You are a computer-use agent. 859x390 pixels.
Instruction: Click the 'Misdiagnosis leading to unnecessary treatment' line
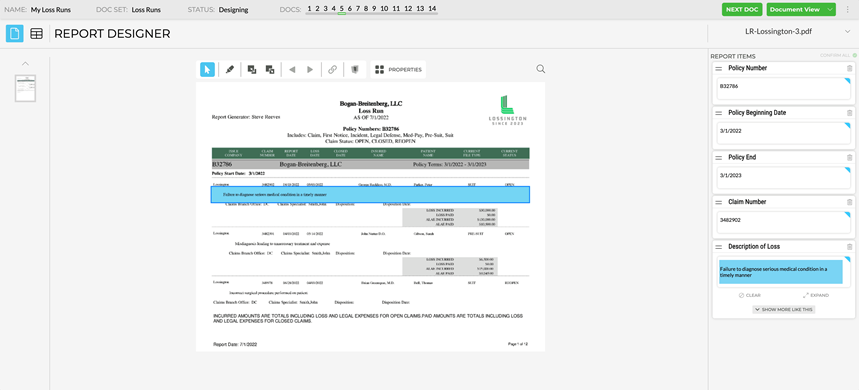[x=282, y=243]
